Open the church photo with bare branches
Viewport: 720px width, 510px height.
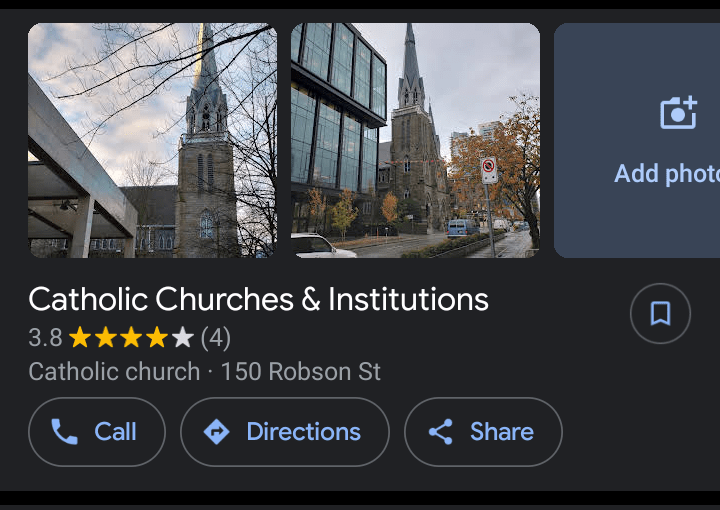(x=152, y=140)
